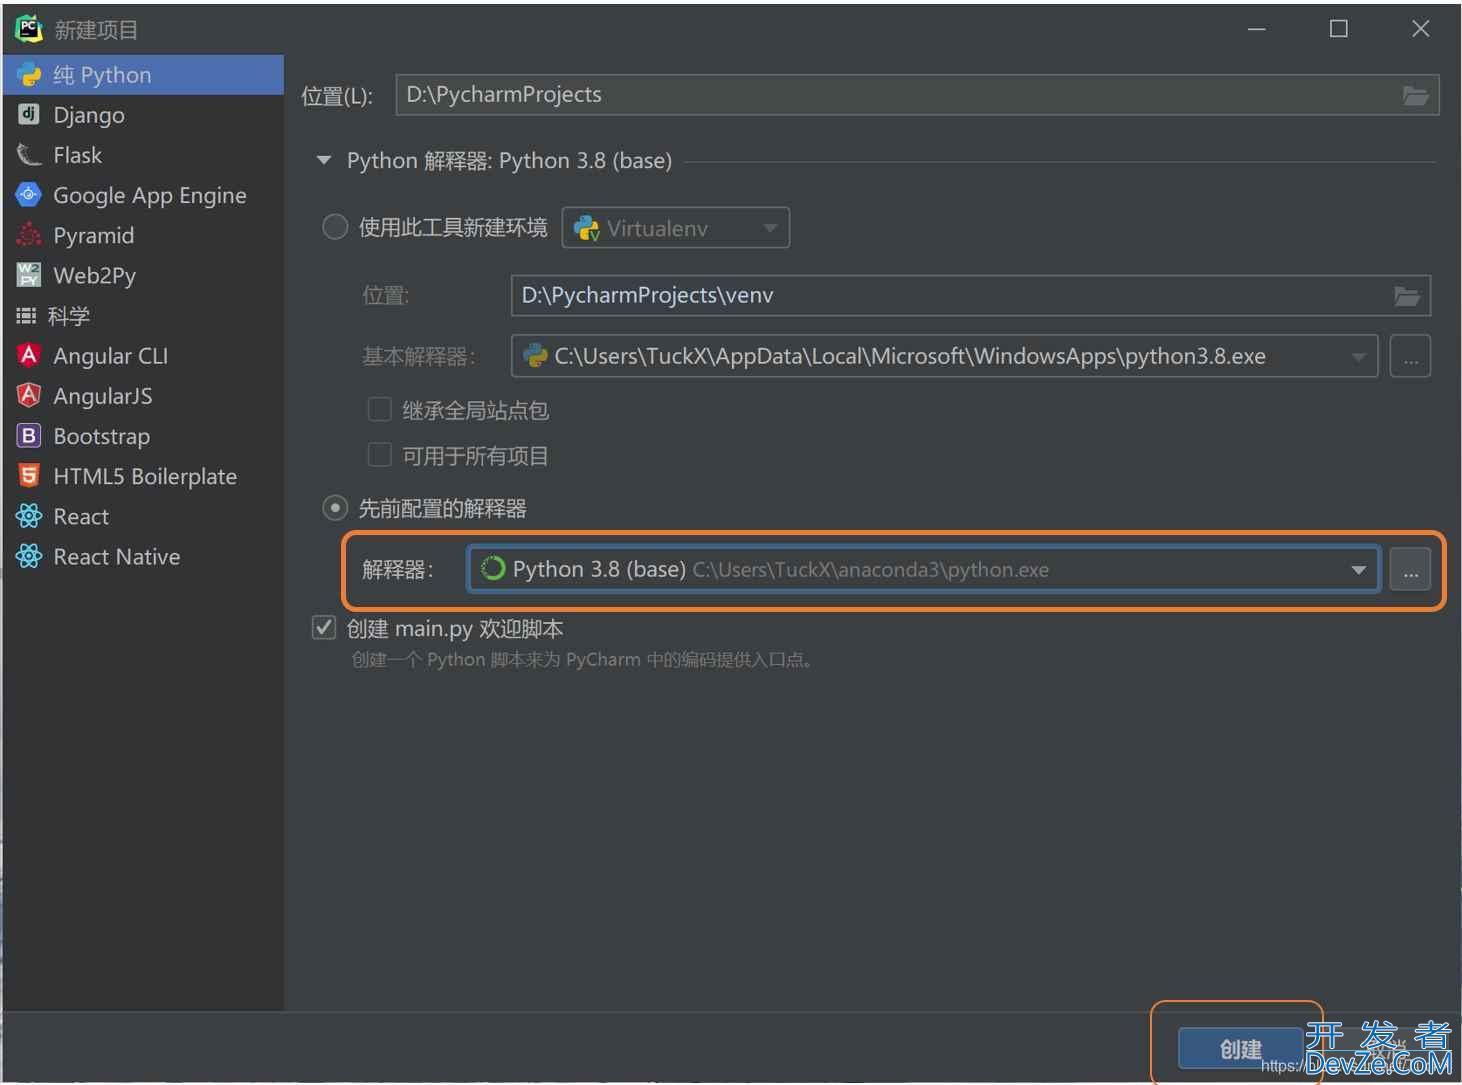
Task: Click the 创建 button
Action: click(1240, 1049)
